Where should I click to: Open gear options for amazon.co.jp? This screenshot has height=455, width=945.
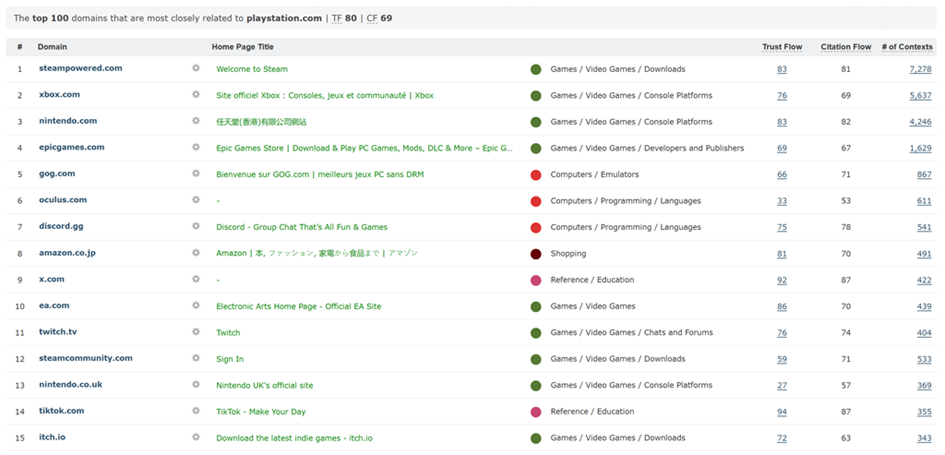click(x=196, y=253)
